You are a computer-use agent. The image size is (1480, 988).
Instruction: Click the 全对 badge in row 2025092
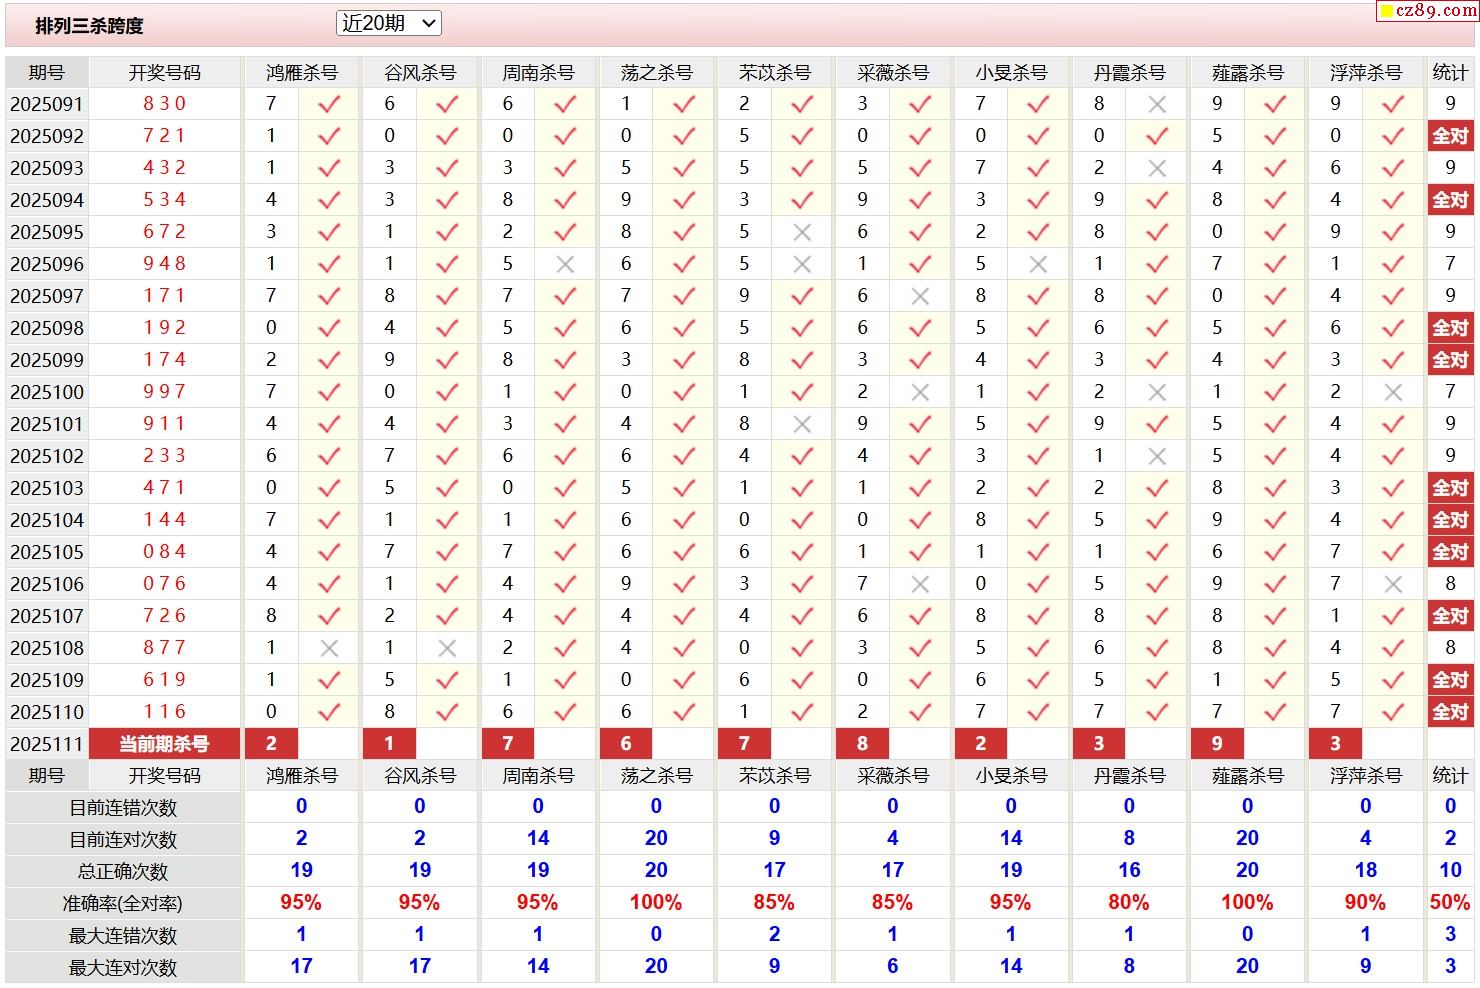tap(1450, 136)
